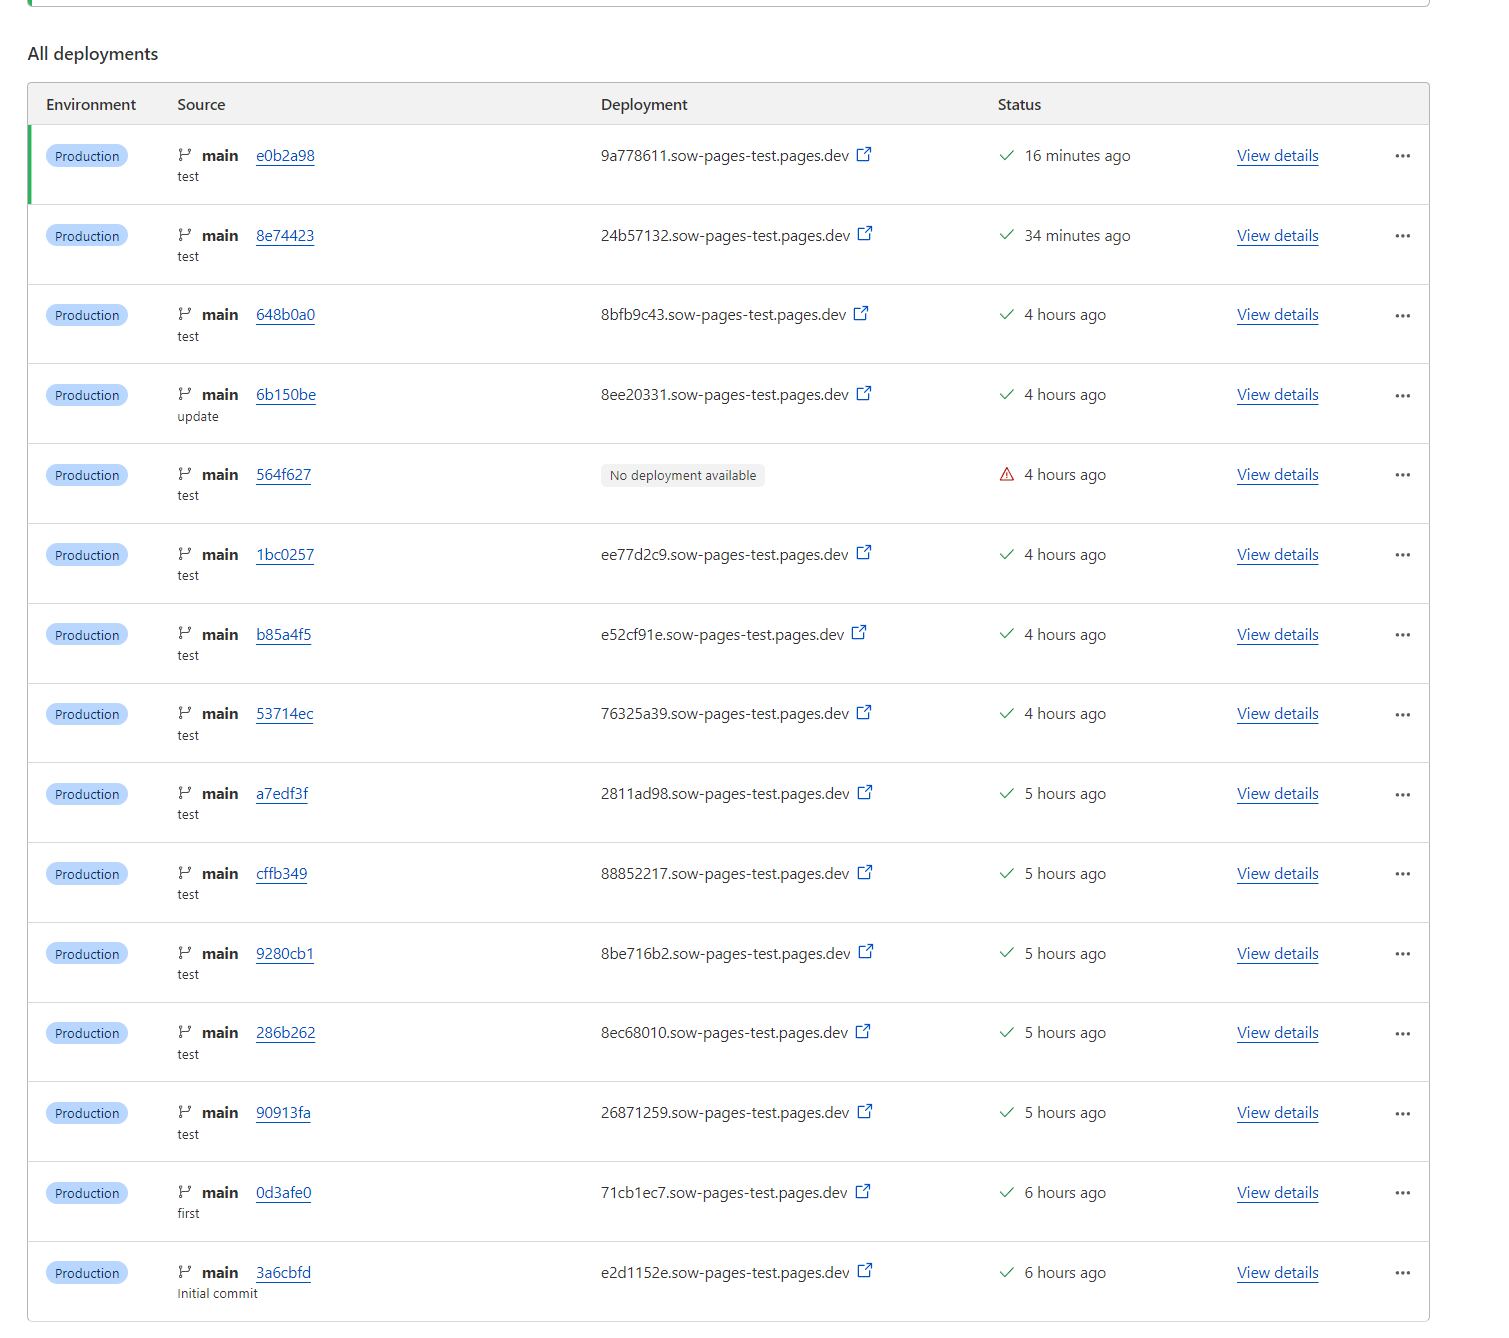View details for commit a7edf3f deployment
This screenshot has height=1338, width=1509.
click(x=1277, y=794)
